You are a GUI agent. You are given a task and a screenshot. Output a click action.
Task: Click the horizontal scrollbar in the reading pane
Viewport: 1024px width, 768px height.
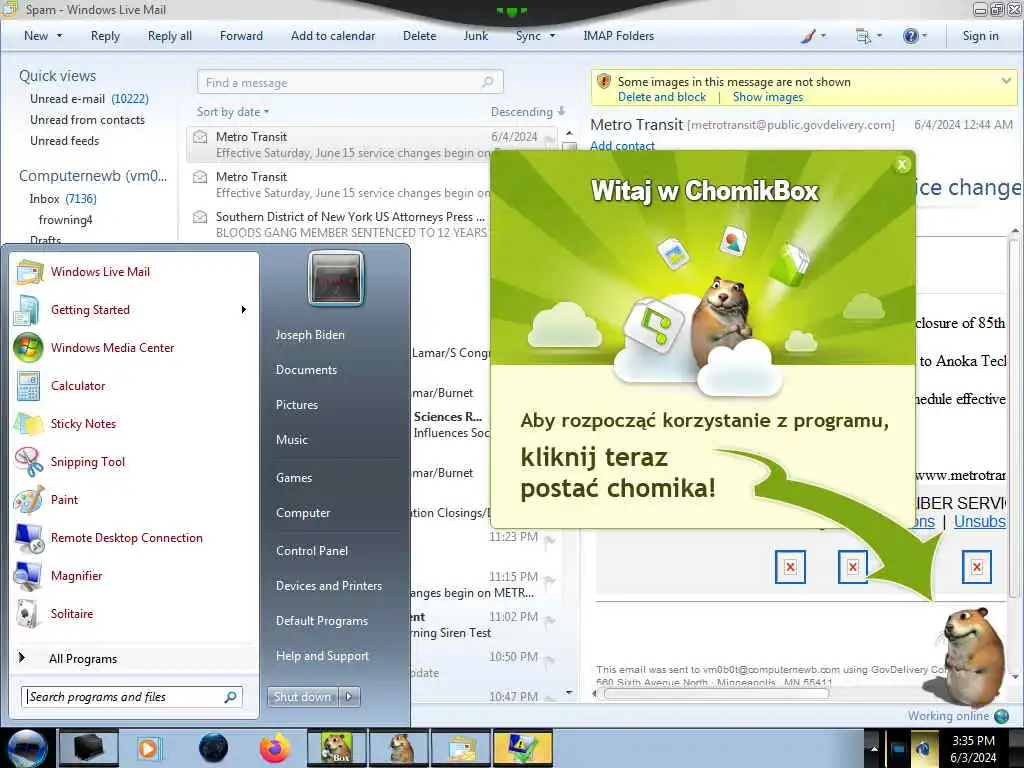coord(716,694)
